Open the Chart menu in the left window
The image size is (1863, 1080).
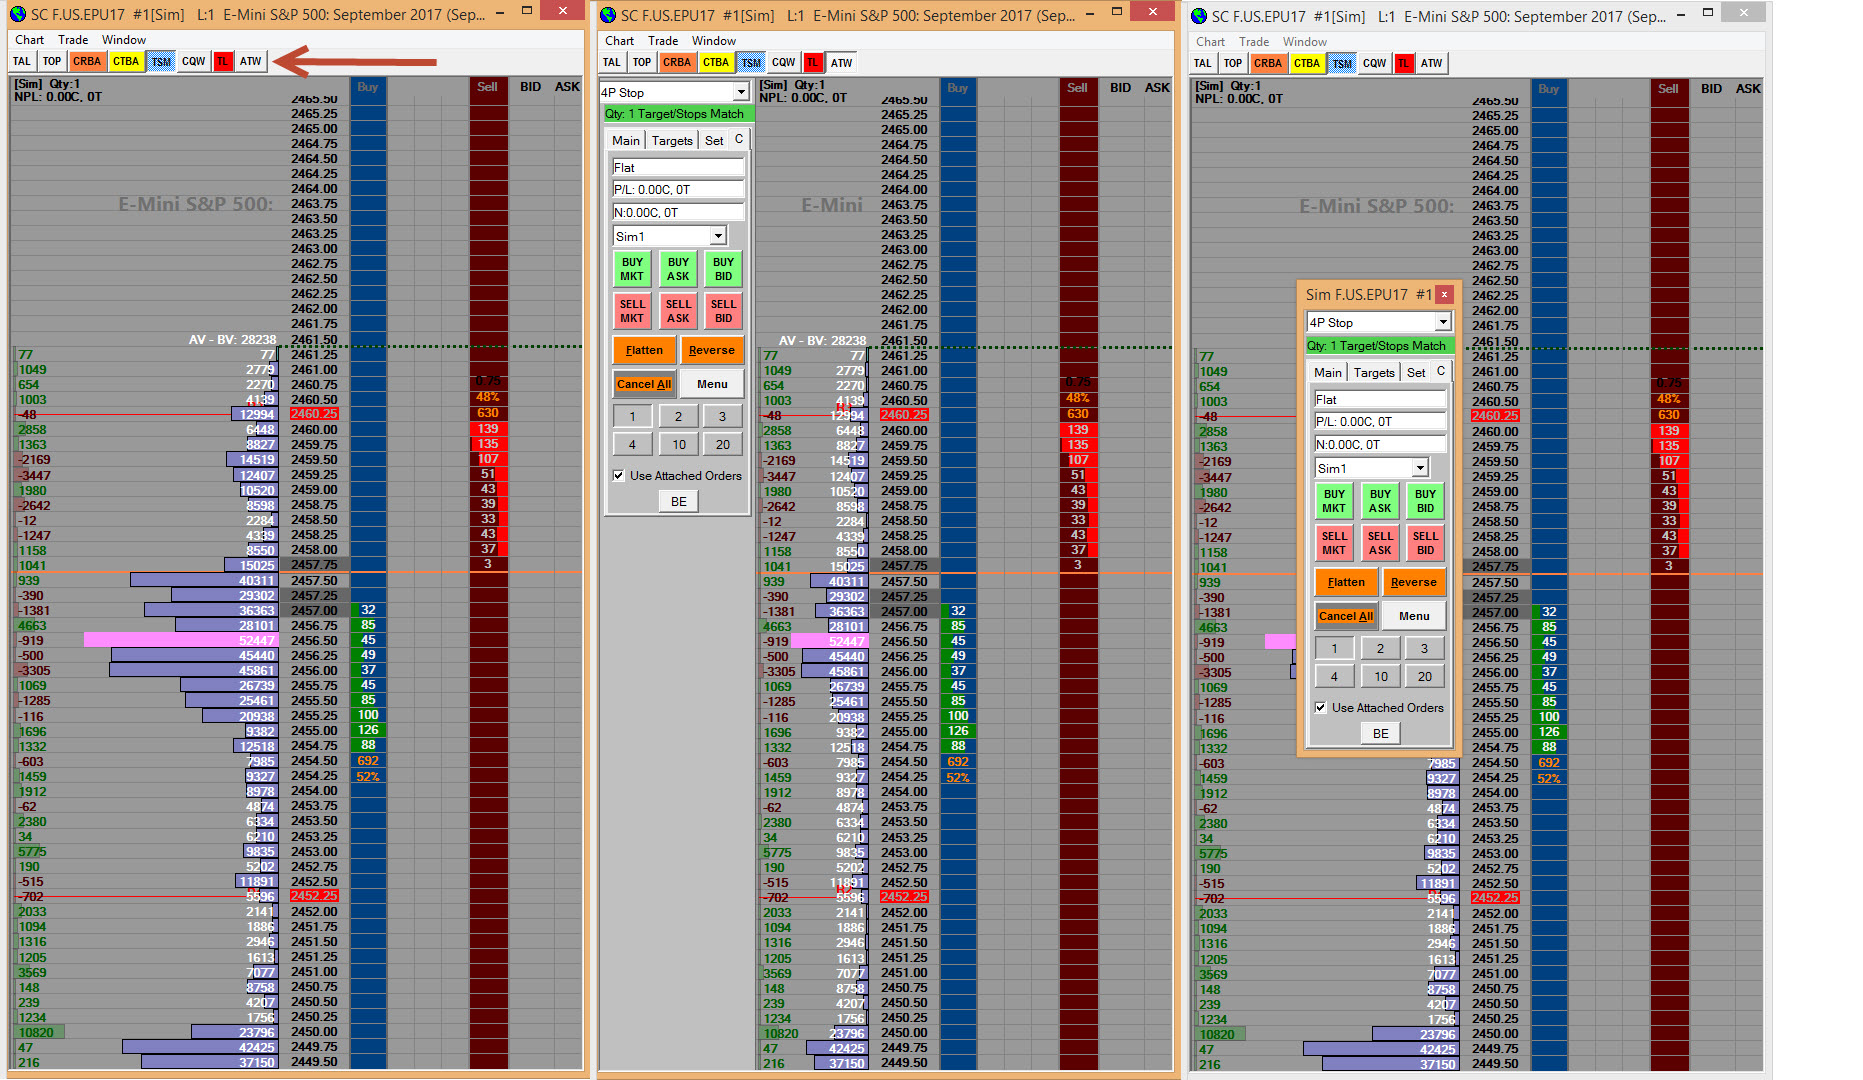pos(29,40)
